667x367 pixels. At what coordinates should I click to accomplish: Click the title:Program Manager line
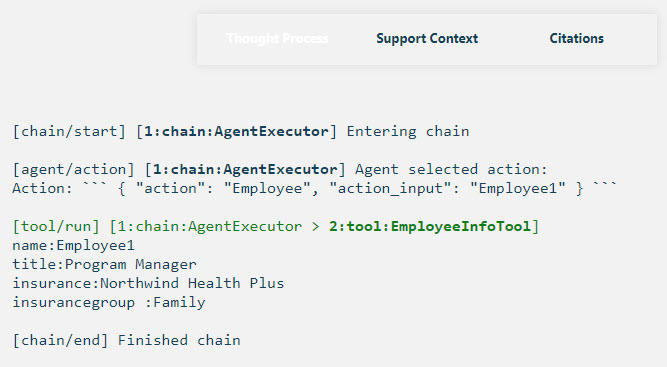click(104, 265)
